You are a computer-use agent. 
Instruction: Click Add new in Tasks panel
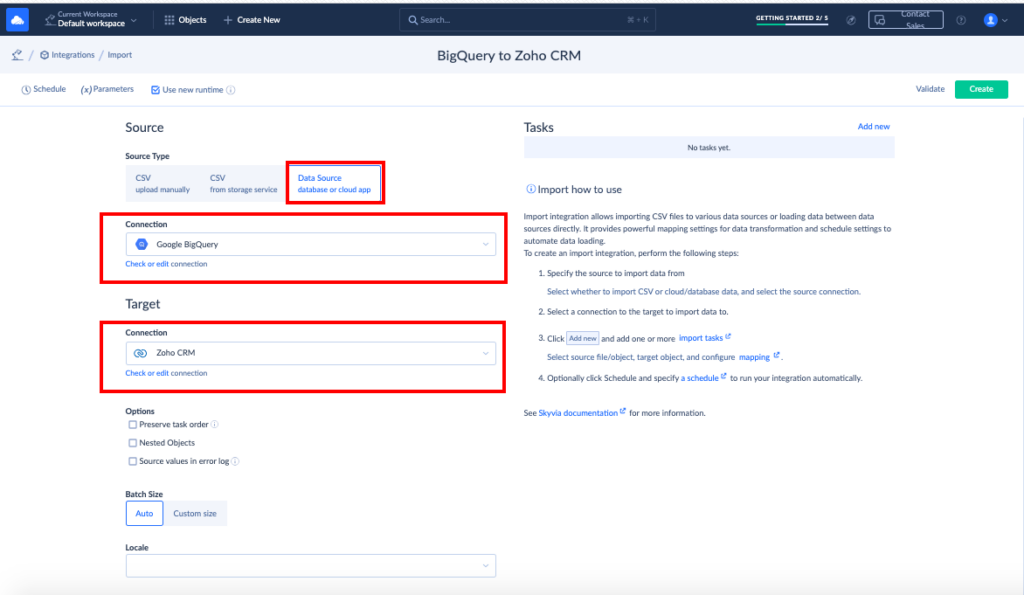point(873,126)
